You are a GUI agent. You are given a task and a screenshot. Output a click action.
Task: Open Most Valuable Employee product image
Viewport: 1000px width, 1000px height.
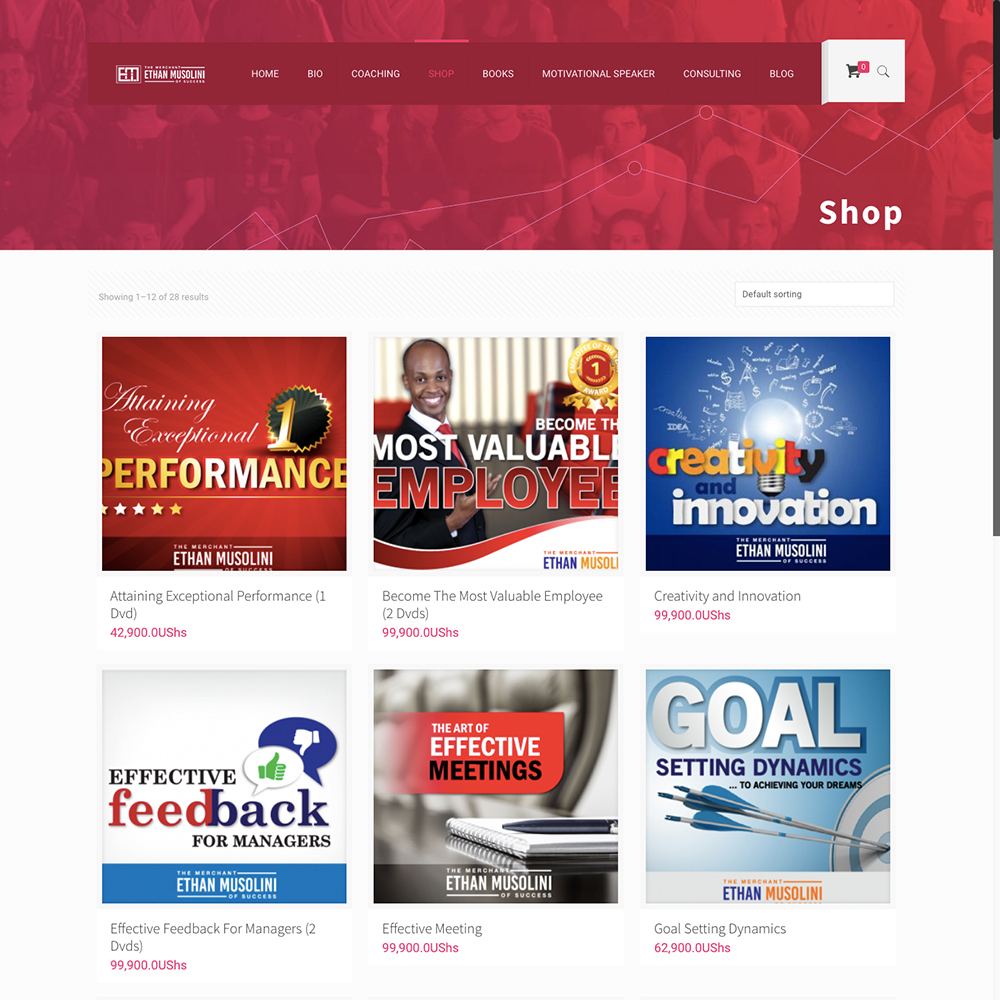click(x=496, y=453)
